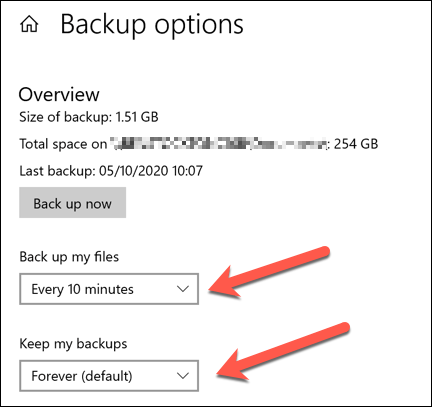This screenshot has height=407, width=432.
Task: Click the 05/10/2020 10:07 timestamp
Action: click(x=151, y=171)
